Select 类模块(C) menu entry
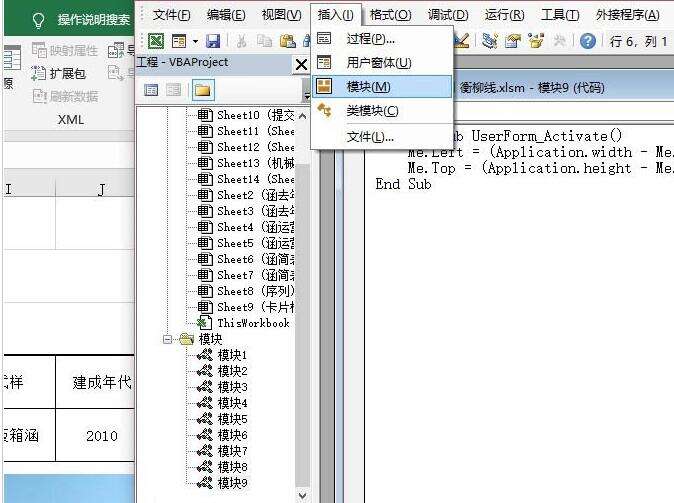The width and height of the screenshot is (674, 503). 372,110
